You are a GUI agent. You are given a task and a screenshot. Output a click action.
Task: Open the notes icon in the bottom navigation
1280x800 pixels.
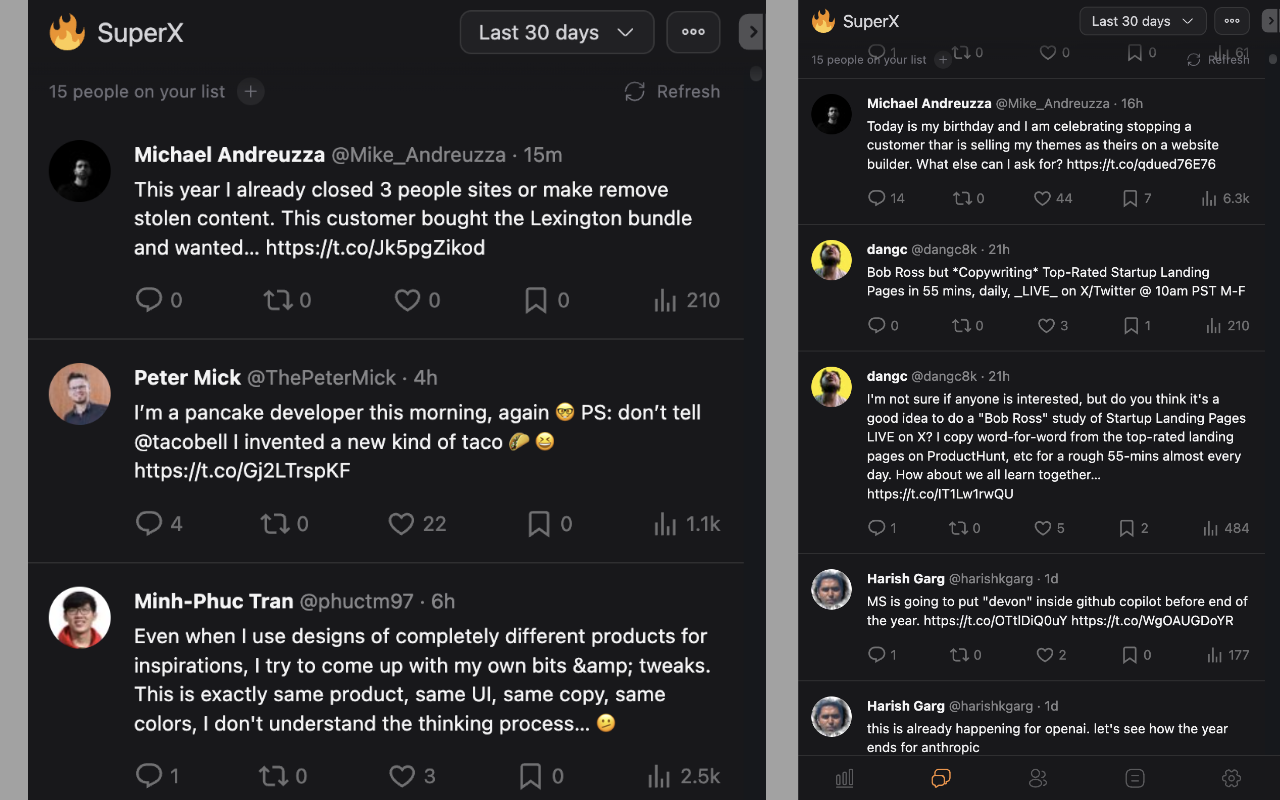pyautogui.click(x=1135, y=777)
